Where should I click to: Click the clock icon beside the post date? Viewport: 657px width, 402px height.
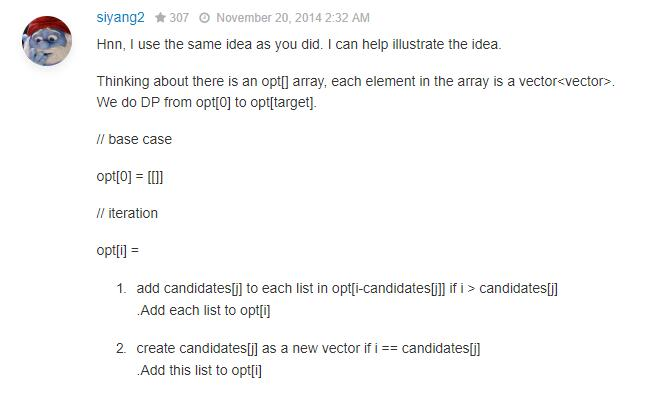click(205, 18)
